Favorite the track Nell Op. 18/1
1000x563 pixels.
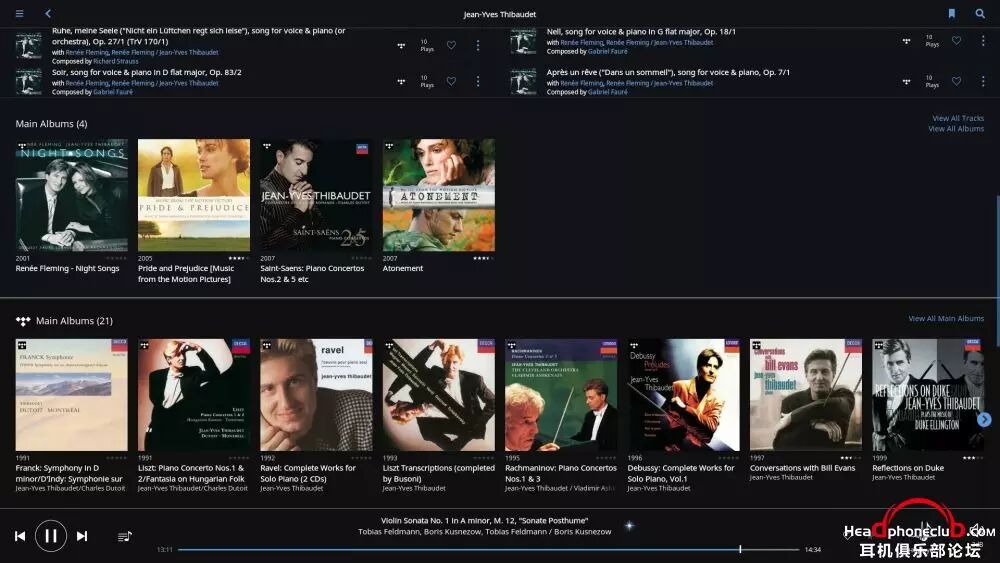(956, 40)
